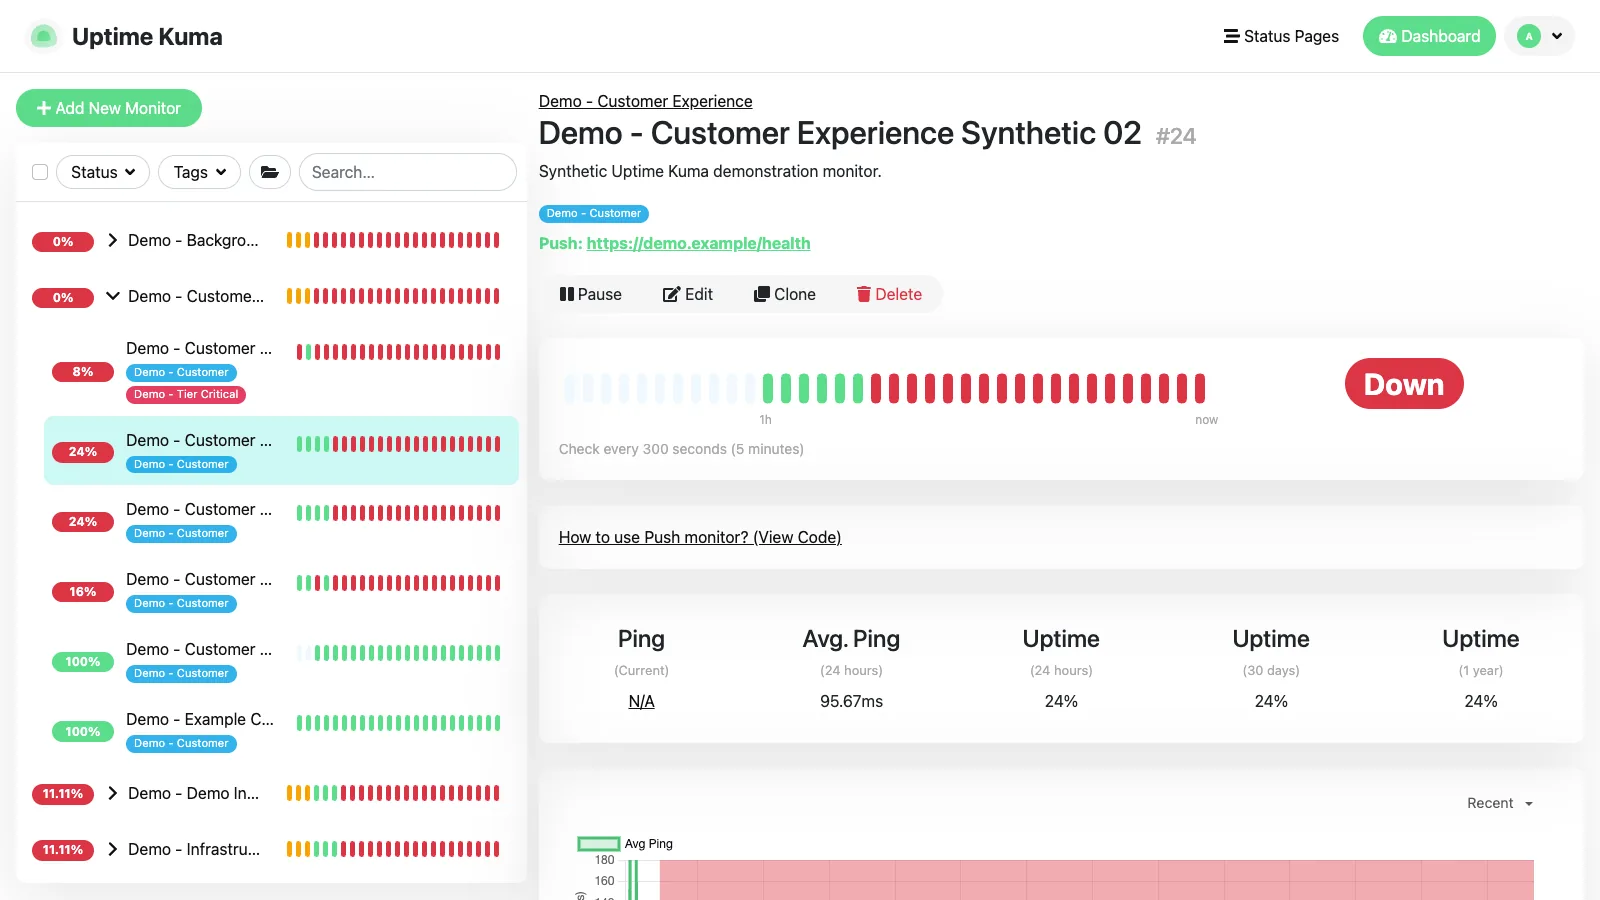The image size is (1600, 900).
Task: Select the highlighted 24% Demo - Customer monitor
Action: (281, 450)
